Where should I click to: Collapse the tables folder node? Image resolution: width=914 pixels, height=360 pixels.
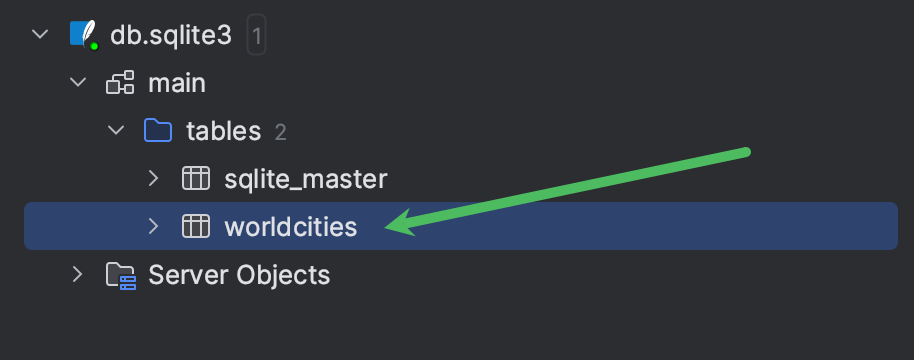(116, 130)
